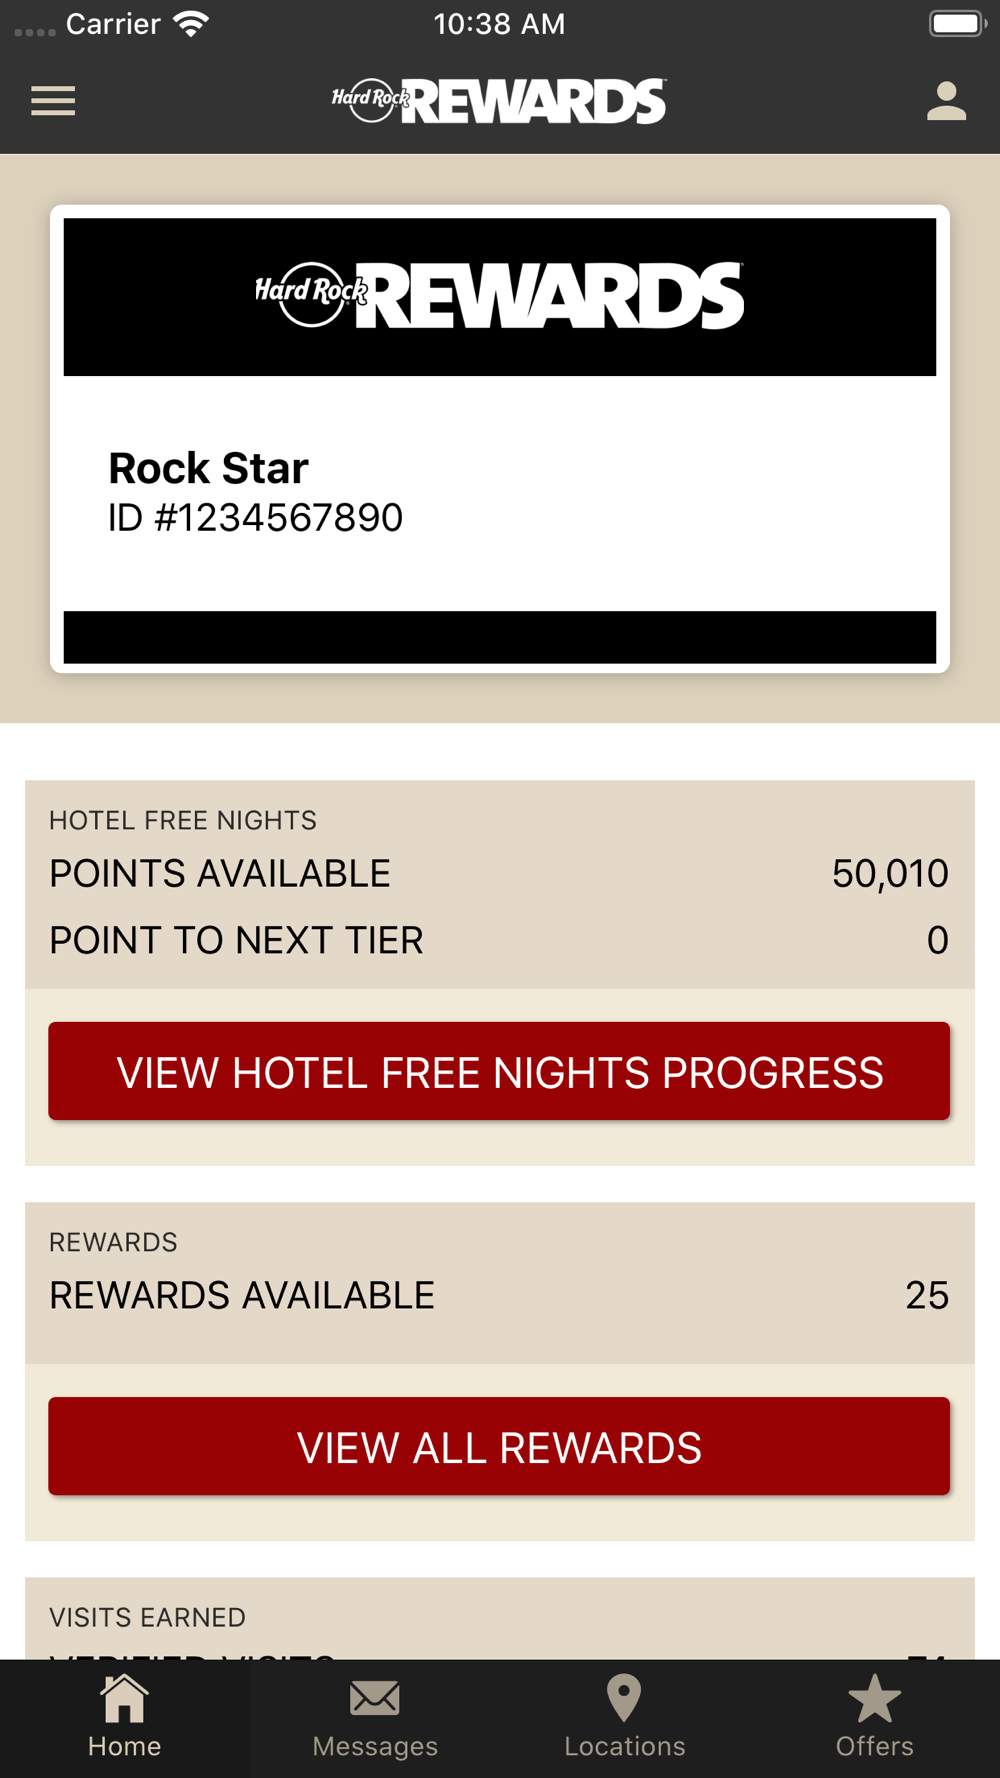Tap the Points Available row
The image size is (1000, 1778).
point(499,873)
